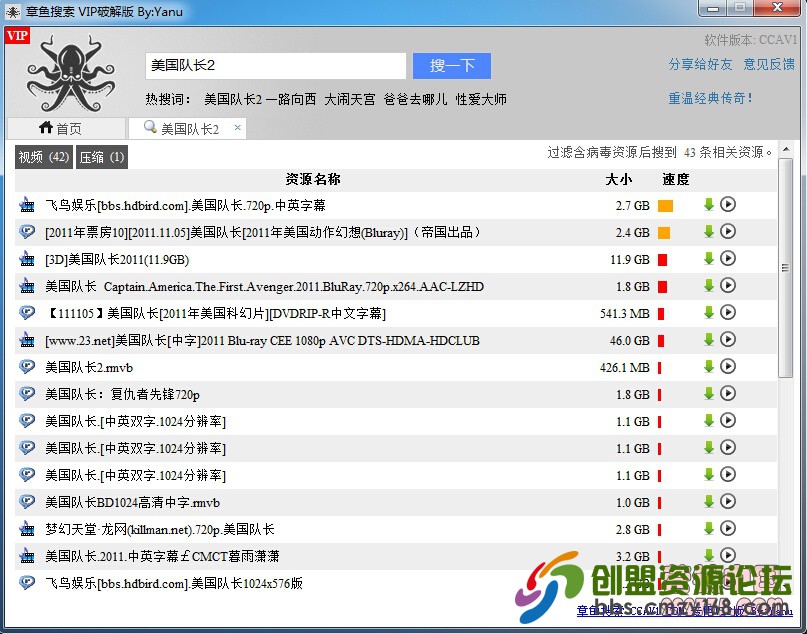Switch to the 首页 home tab
Screen dimensions: 807x634
66,128
